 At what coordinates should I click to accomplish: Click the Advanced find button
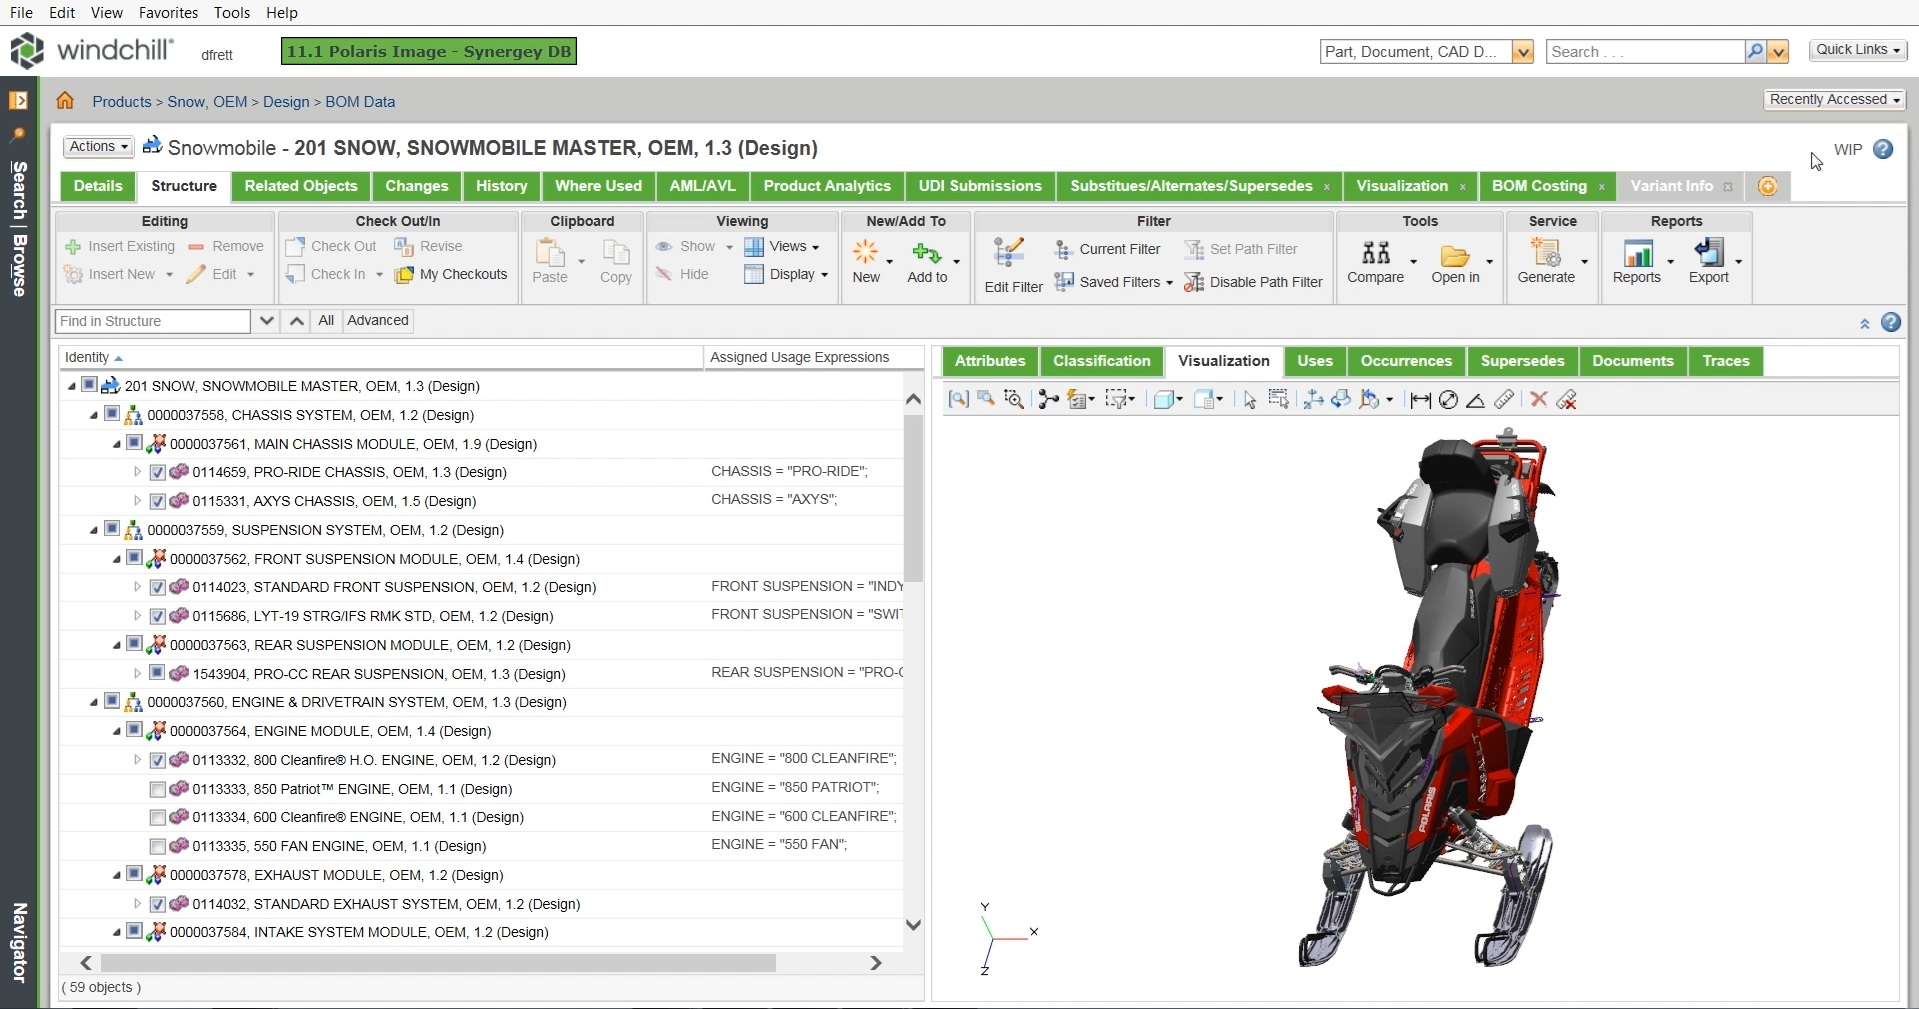377,321
